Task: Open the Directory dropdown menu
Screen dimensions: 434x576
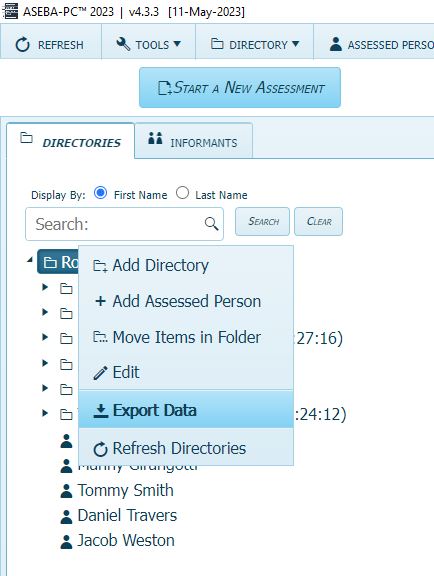Action: coord(255,44)
